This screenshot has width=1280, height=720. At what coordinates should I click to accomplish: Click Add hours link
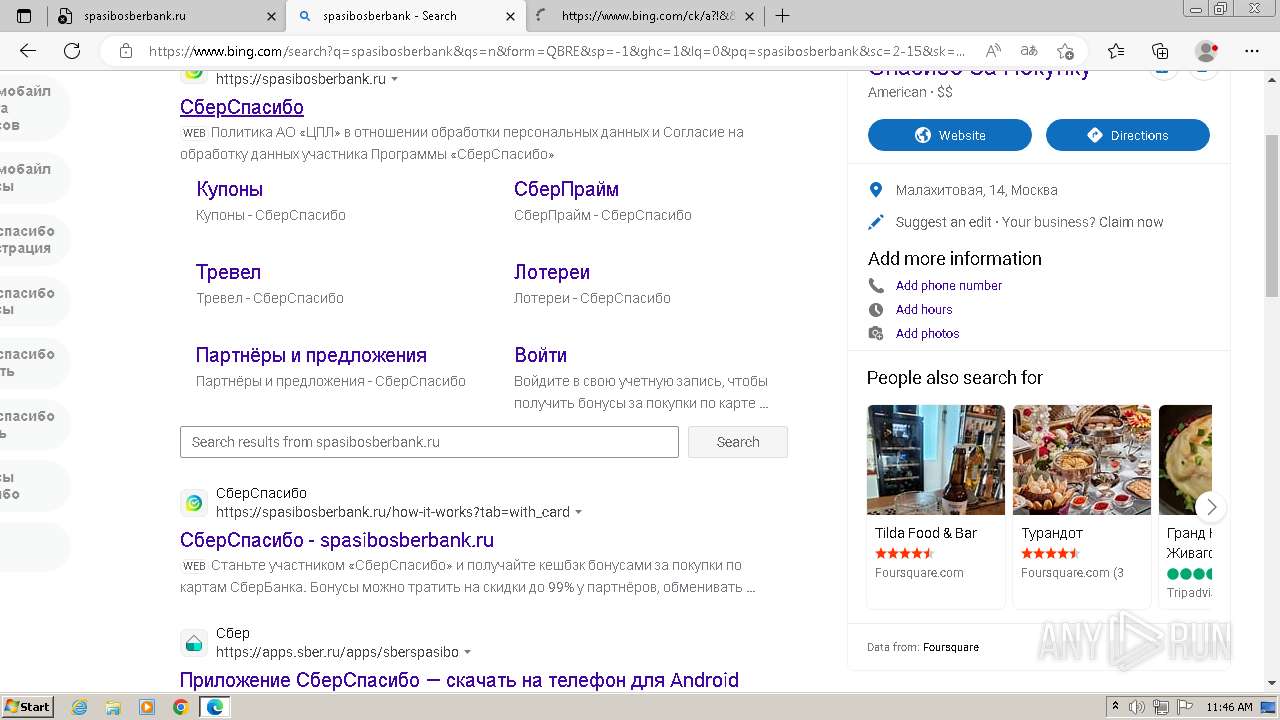coord(924,309)
